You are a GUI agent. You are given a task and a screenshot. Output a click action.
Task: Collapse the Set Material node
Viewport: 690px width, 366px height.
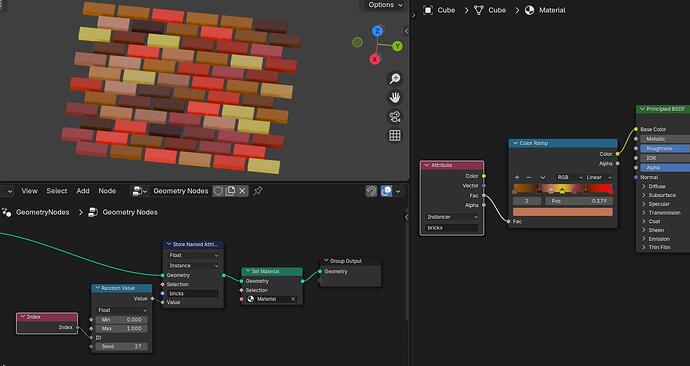click(248, 271)
